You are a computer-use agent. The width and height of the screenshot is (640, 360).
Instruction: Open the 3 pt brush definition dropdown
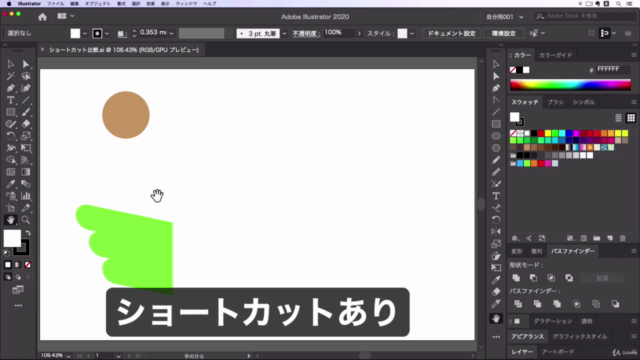click(x=284, y=33)
